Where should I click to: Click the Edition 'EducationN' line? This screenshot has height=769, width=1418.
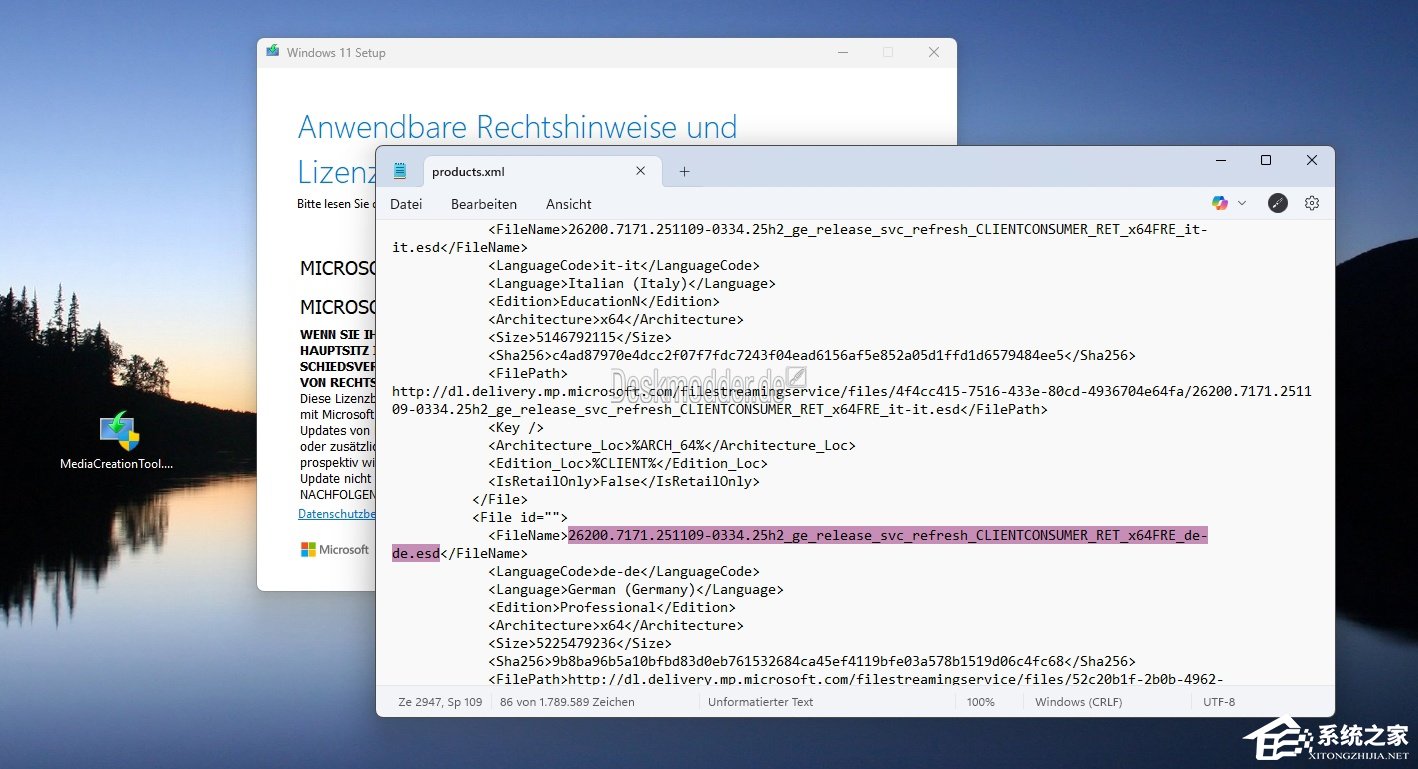coord(604,301)
